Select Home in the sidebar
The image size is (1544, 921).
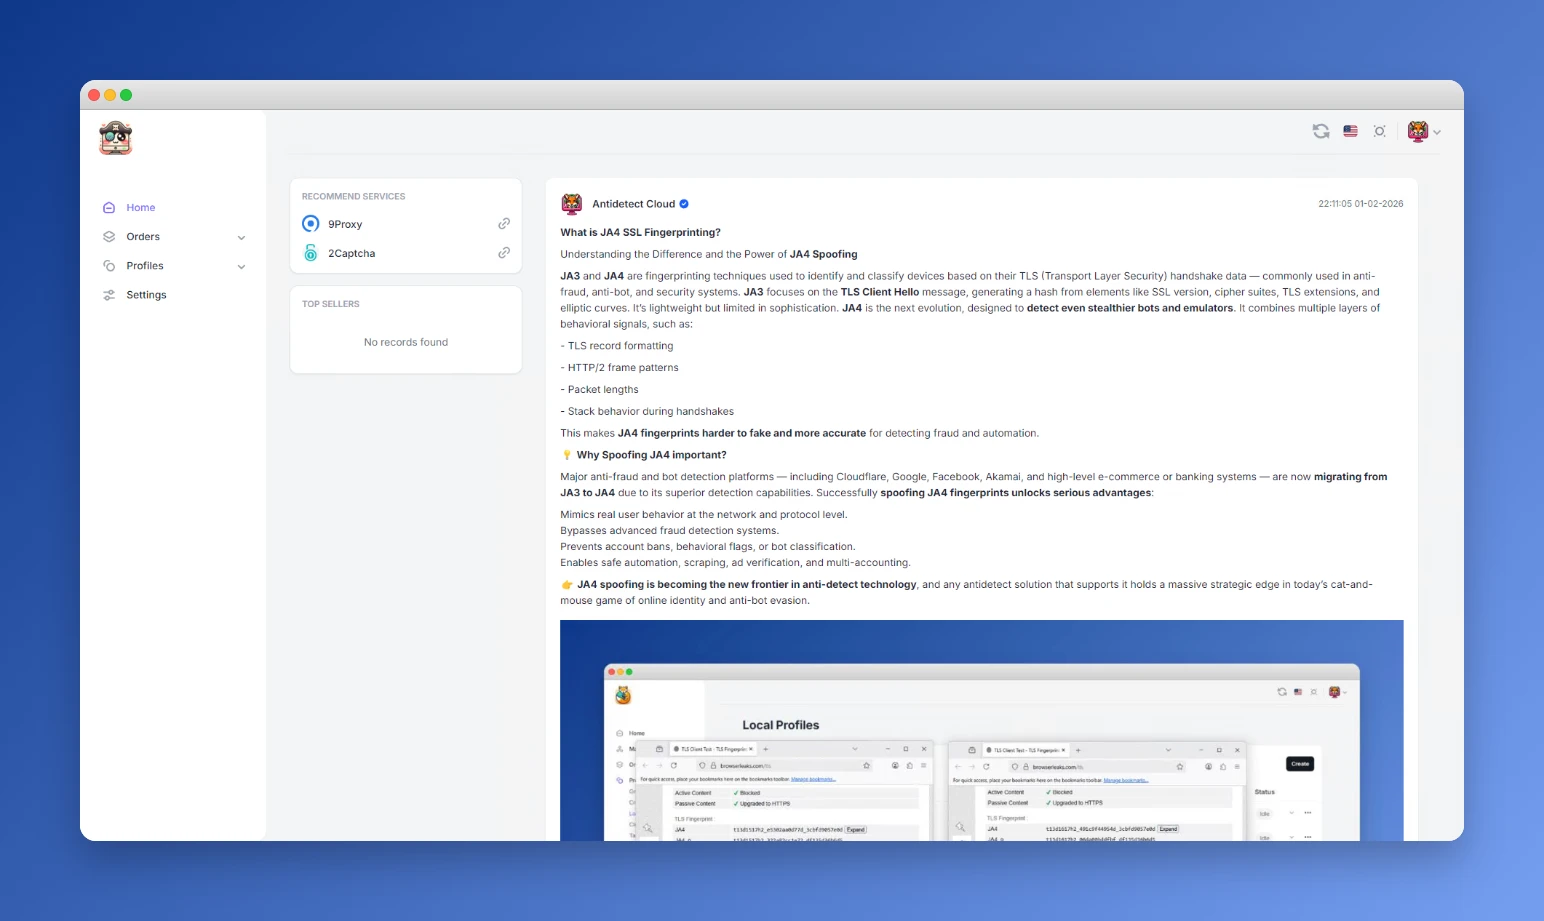point(141,207)
